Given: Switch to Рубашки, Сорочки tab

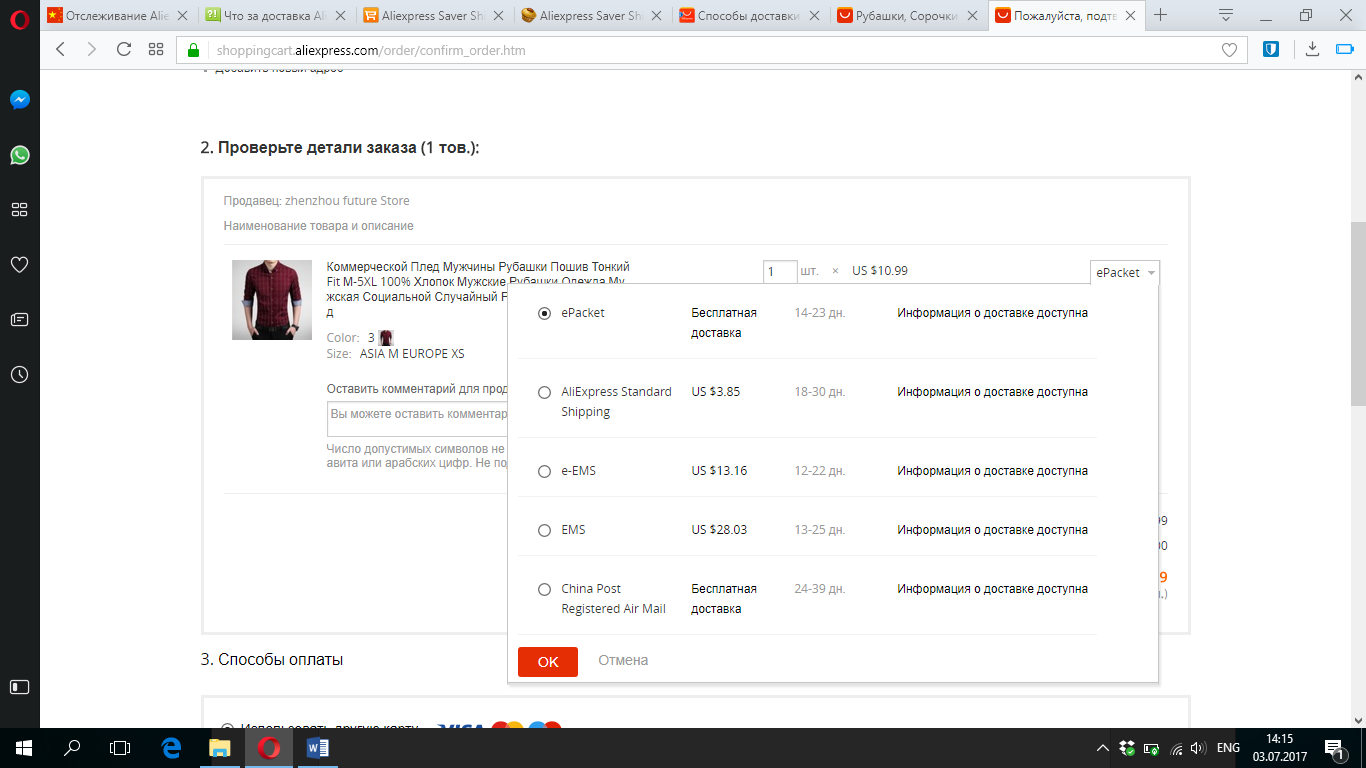Looking at the screenshot, I should coord(909,15).
